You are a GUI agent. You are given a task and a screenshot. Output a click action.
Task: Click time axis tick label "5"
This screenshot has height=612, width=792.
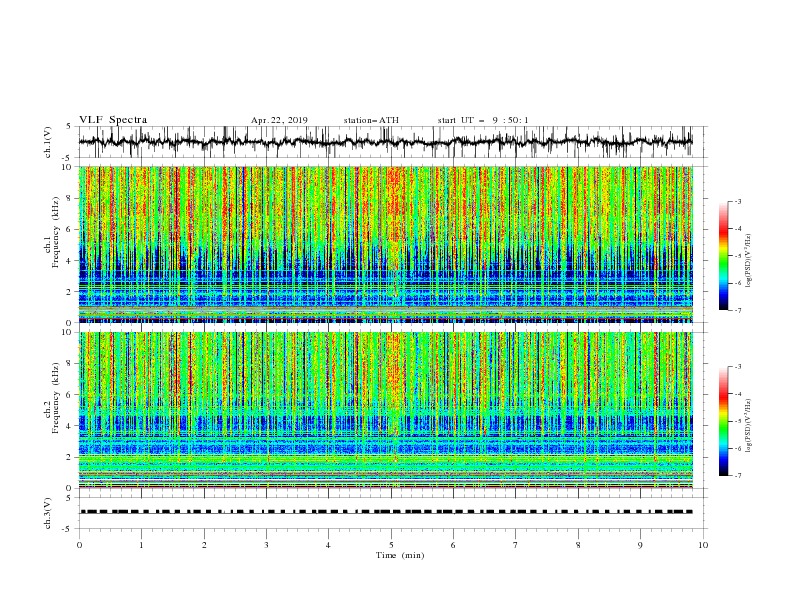coord(391,545)
